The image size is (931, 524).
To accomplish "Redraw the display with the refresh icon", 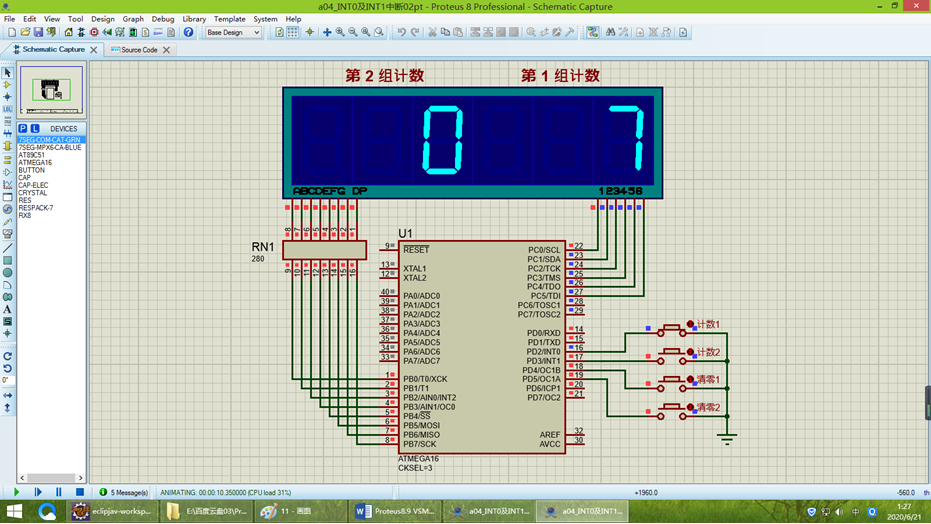I will [280, 32].
